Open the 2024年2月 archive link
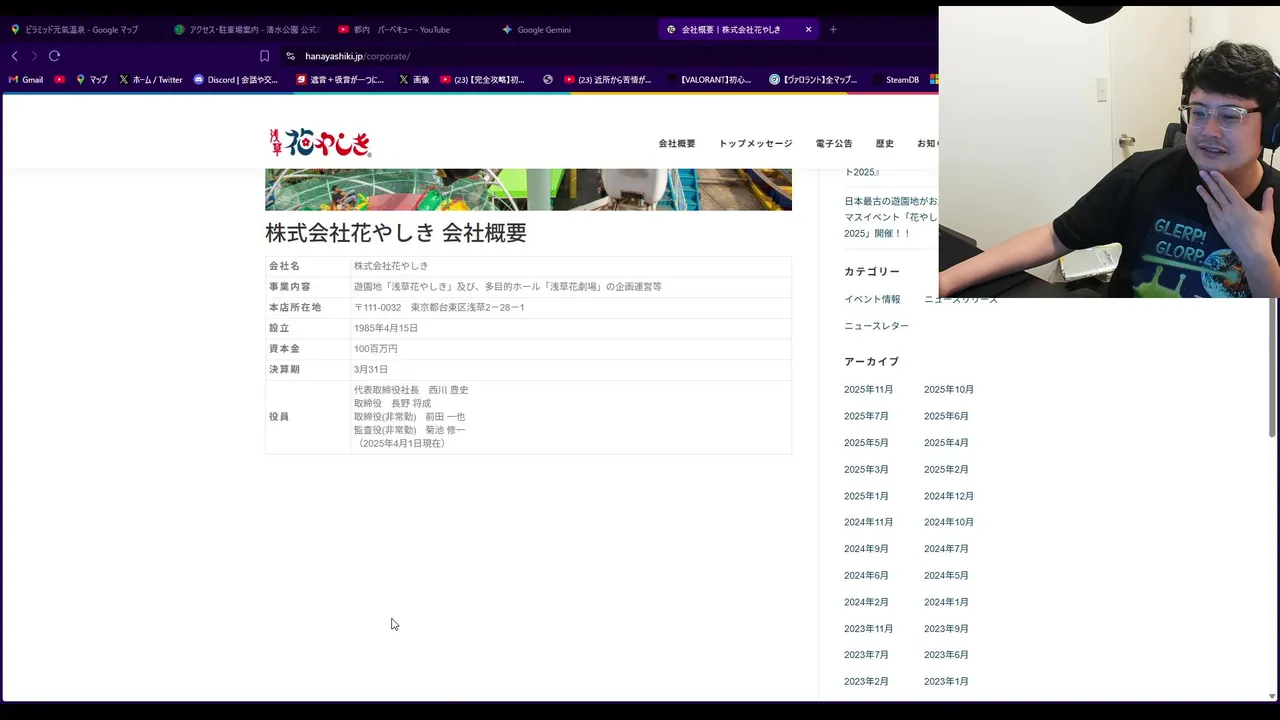Viewport: 1280px width, 720px height. click(x=866, y=602)
